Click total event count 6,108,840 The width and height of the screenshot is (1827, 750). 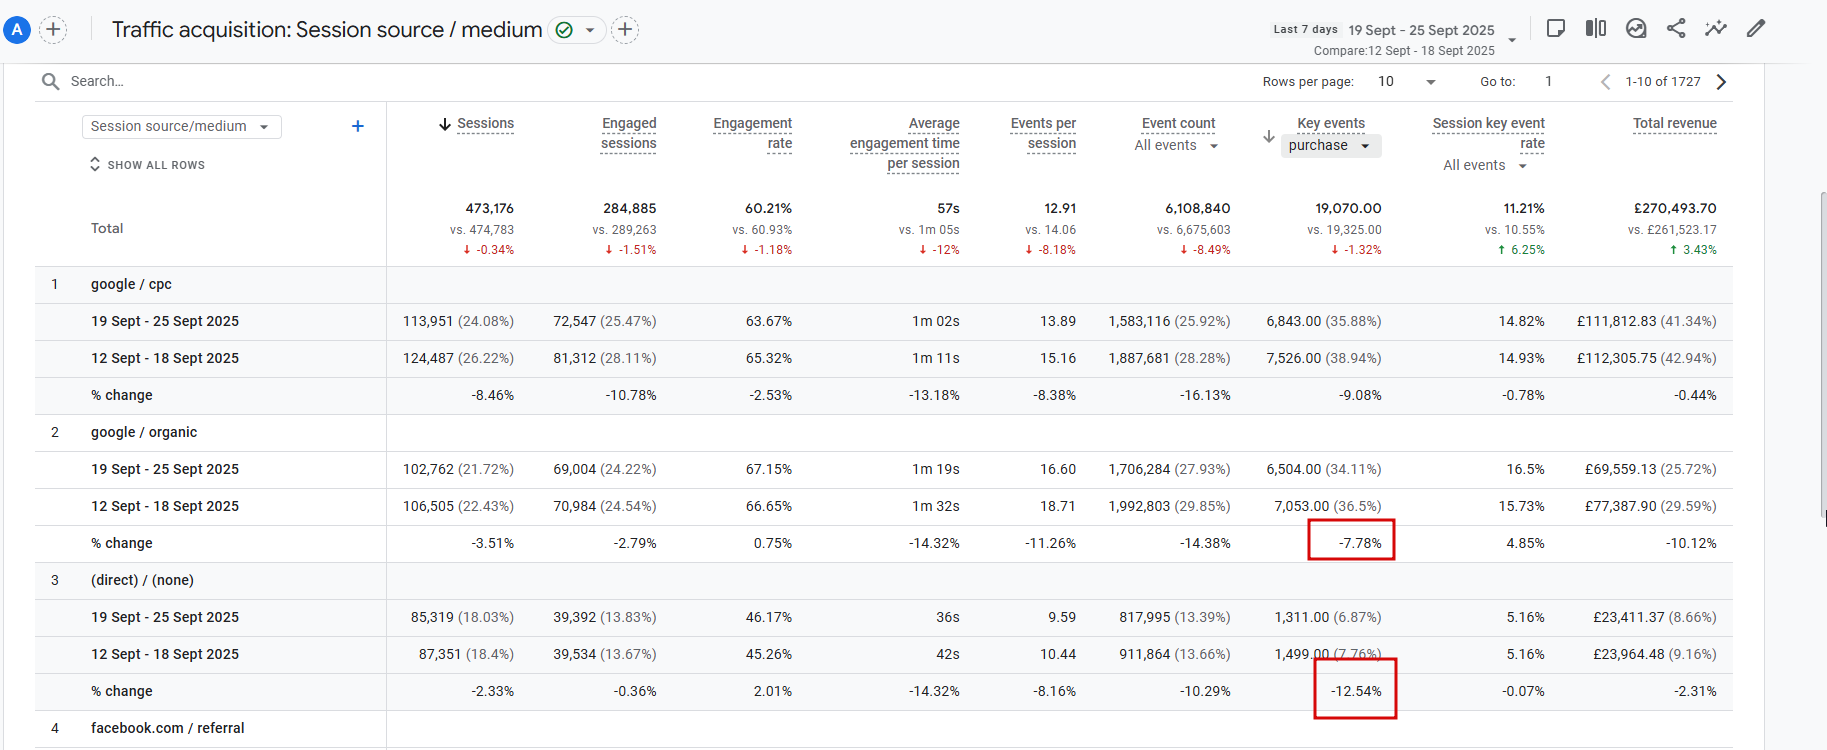point(1197,208)
